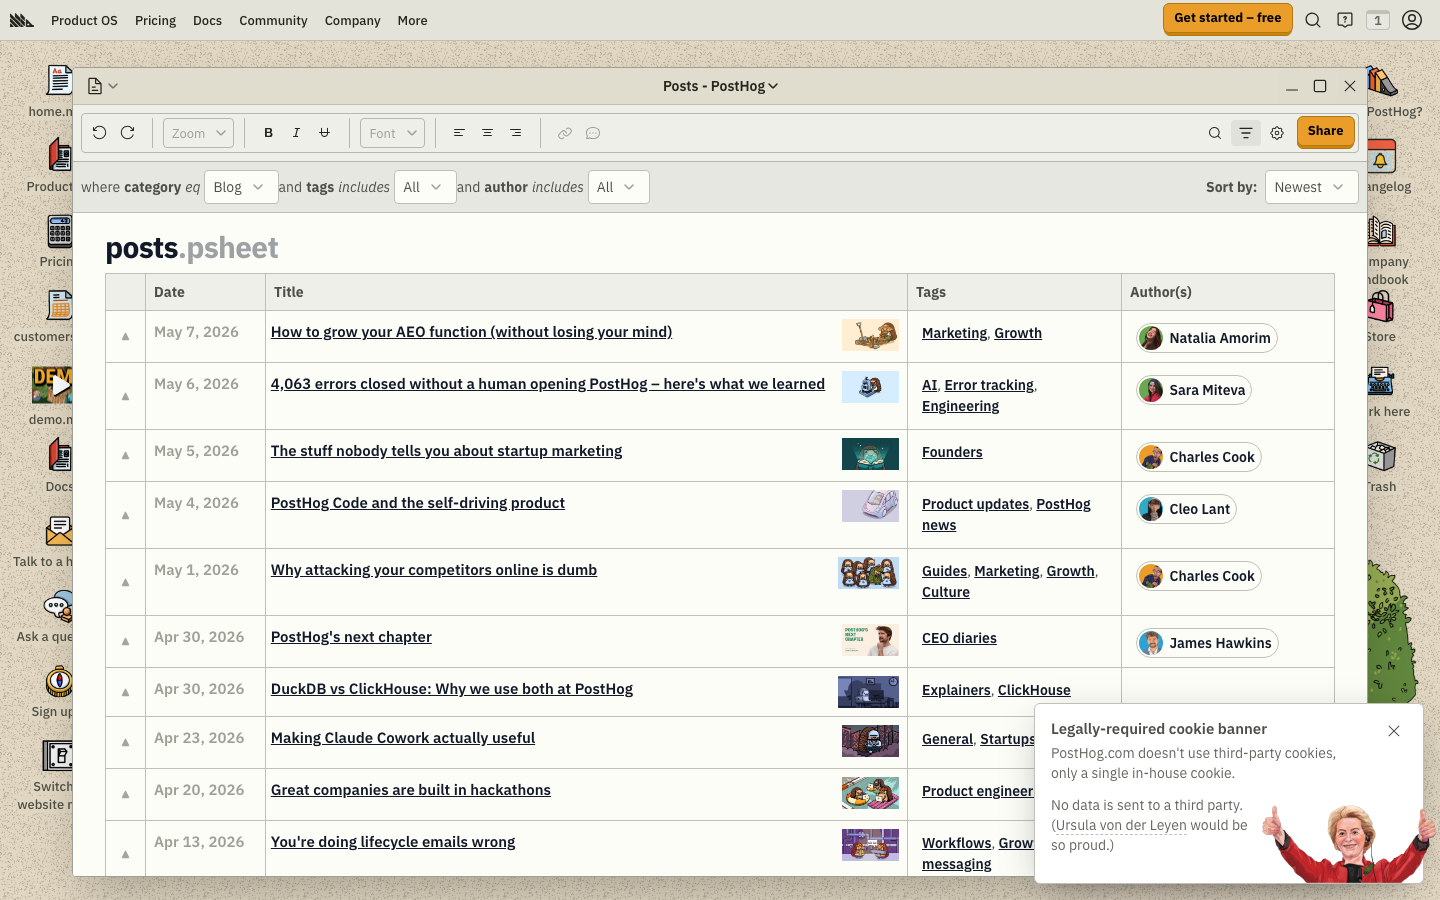Open the Talk to a human desktop icon
The height and width of the screenshot is (900, 1440).
(44, 542)
